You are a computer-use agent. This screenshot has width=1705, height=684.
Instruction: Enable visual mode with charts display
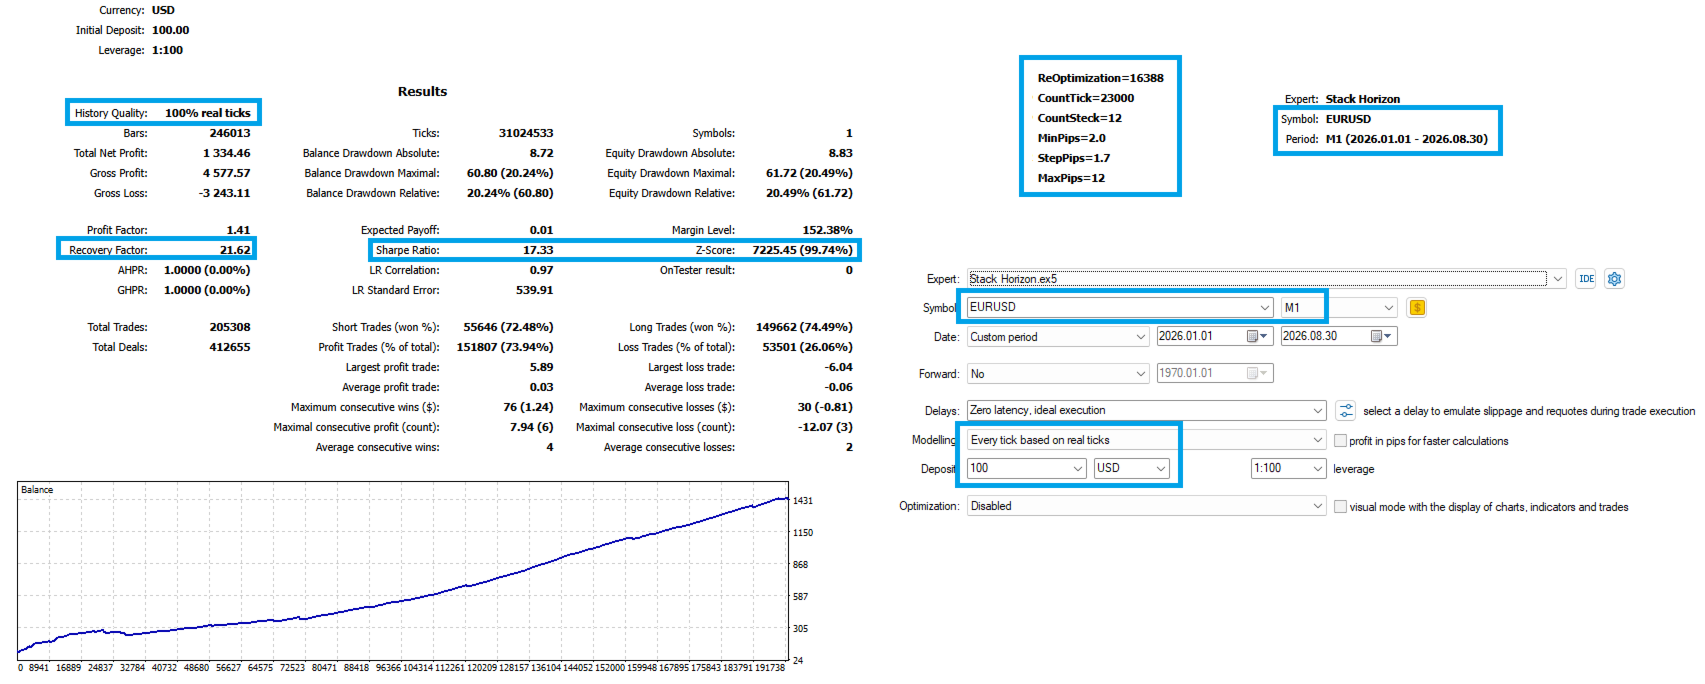(1340, 507)
